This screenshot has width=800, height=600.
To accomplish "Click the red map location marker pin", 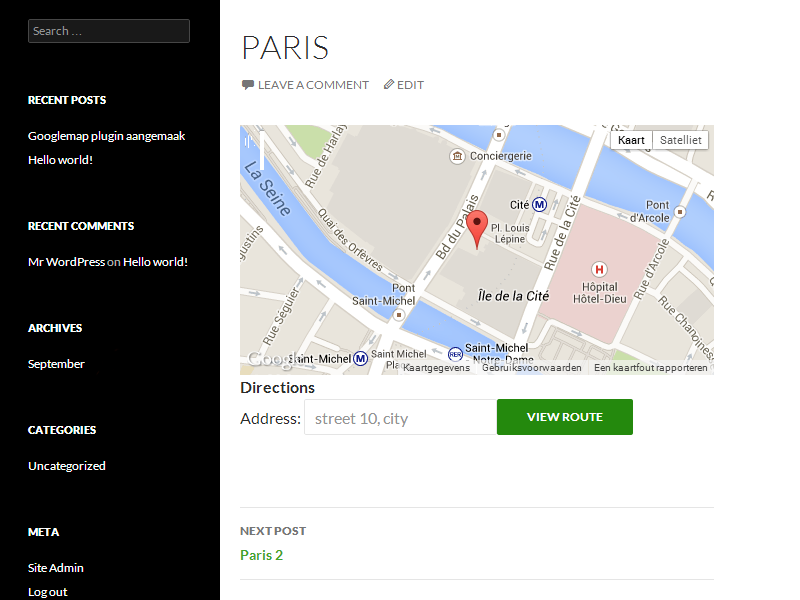I will (477, 229).
